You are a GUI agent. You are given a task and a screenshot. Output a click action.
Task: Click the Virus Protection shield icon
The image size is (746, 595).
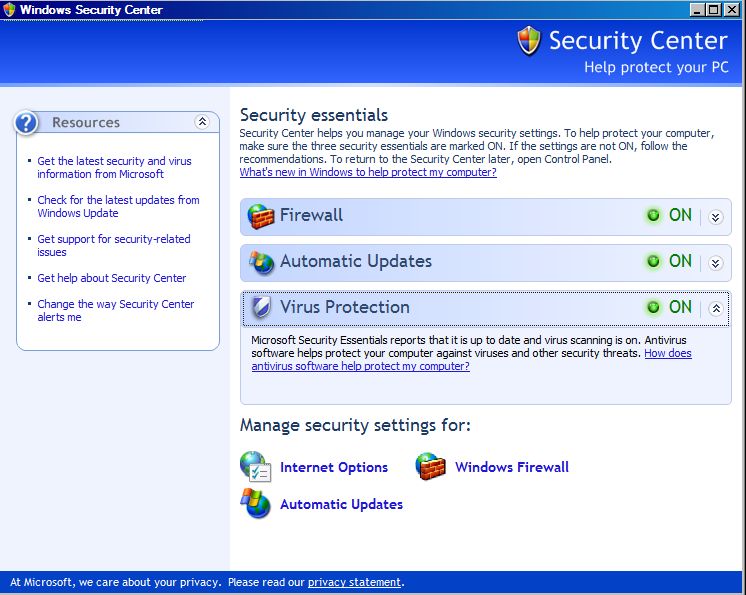point(261,307)
